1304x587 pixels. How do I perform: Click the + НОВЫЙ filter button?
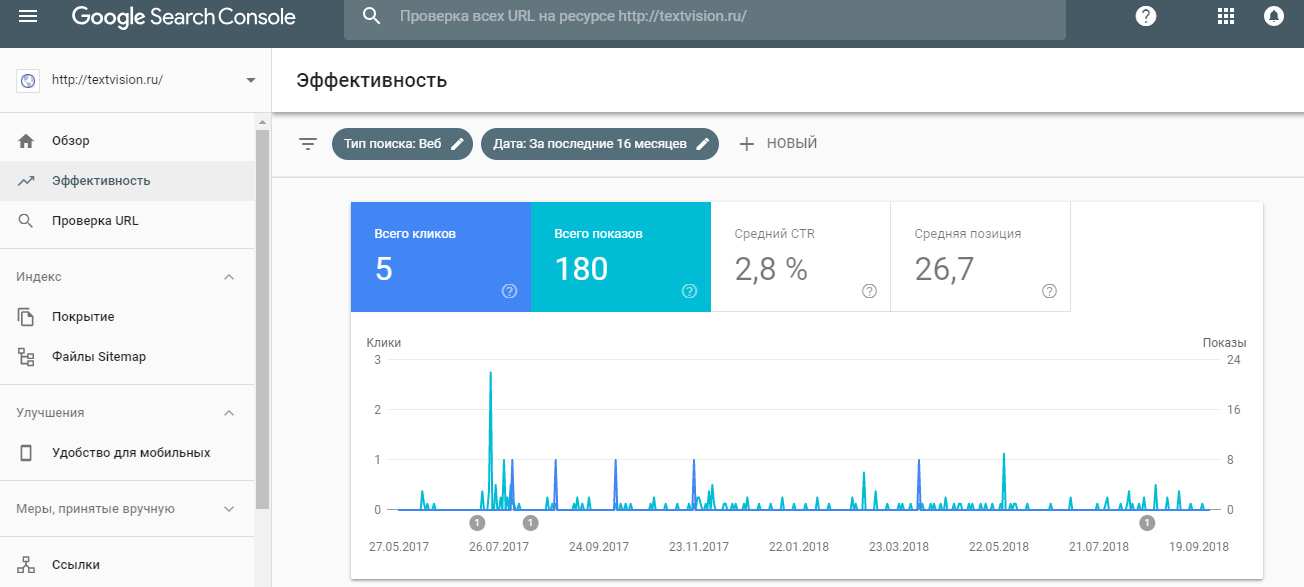[778, 143]
